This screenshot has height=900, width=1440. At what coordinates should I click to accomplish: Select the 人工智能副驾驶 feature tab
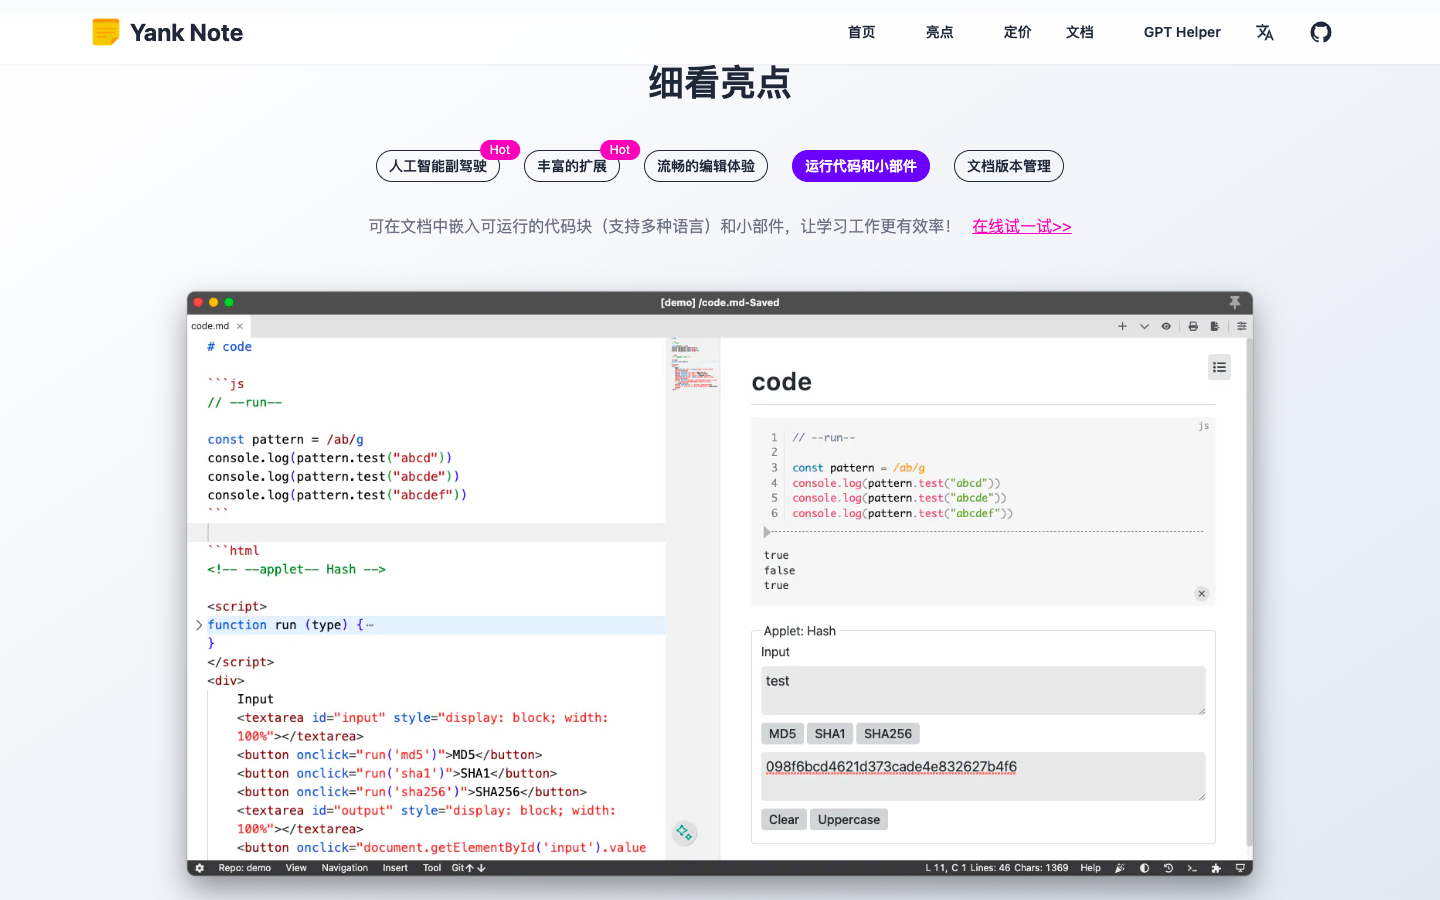pyautogui.click(x=438, y=166)
